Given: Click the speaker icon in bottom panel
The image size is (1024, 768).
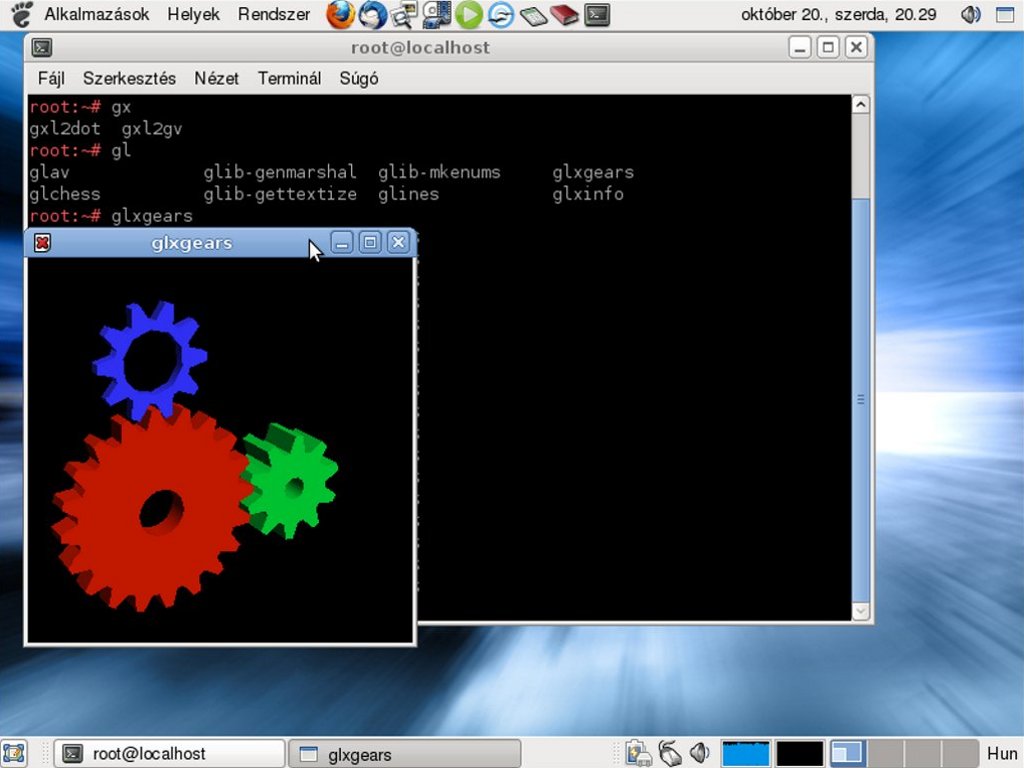Looking at the screenshot, I should tap(699, 753).
